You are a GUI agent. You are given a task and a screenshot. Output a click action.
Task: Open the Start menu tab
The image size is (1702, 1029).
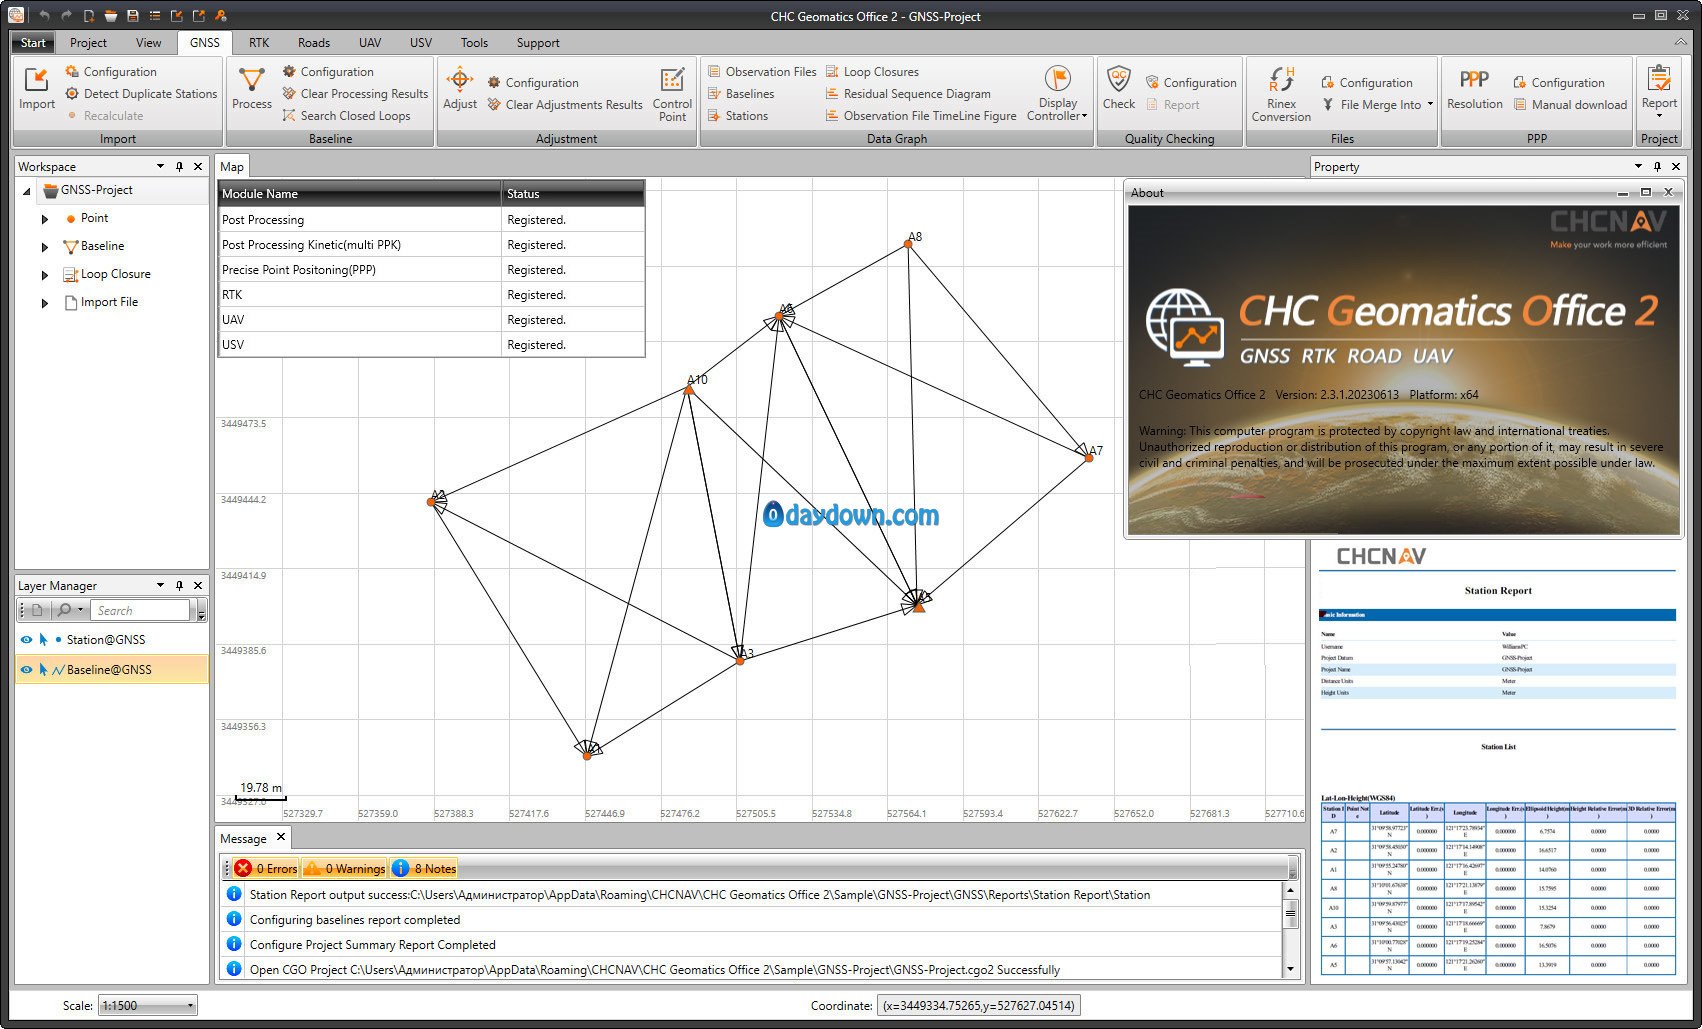point(33,43)
